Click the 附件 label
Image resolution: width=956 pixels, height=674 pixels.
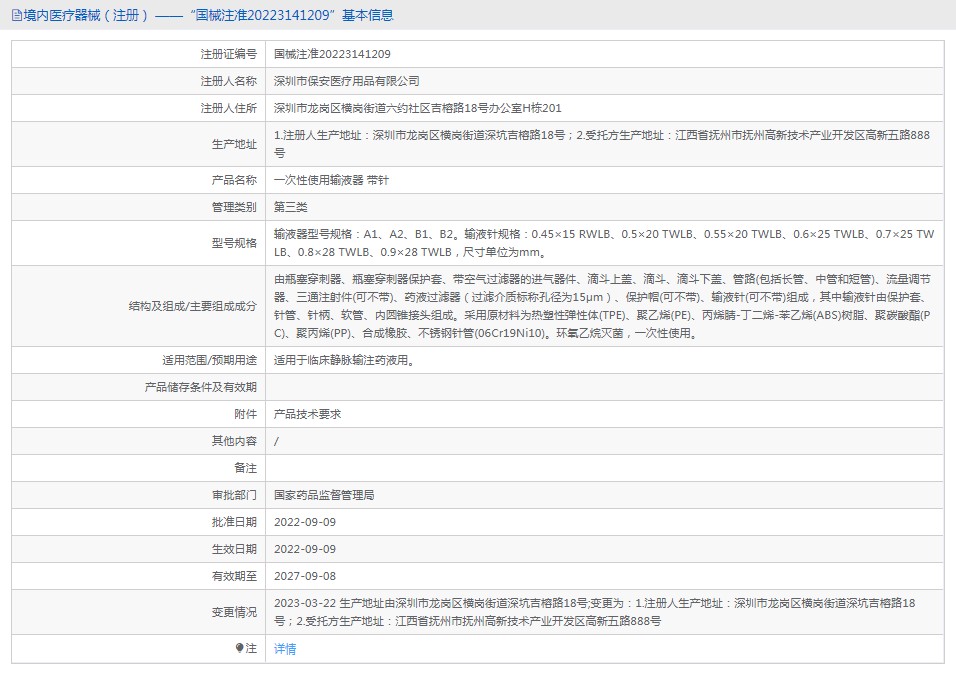246,414
